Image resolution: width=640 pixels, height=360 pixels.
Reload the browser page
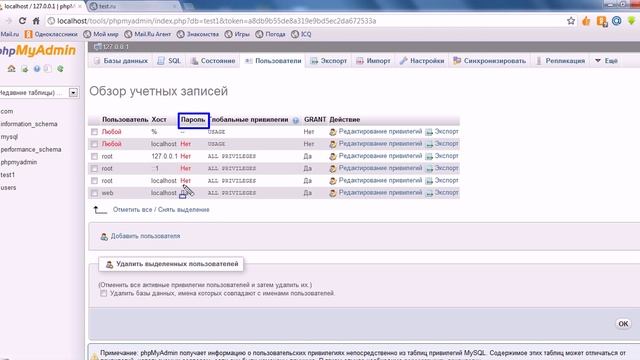click(22, 21)
